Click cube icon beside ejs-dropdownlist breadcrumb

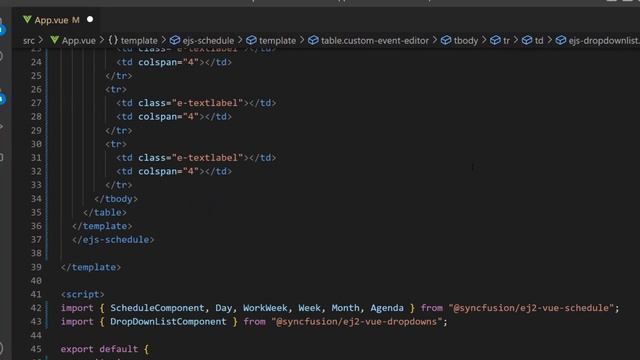[561, 40]
